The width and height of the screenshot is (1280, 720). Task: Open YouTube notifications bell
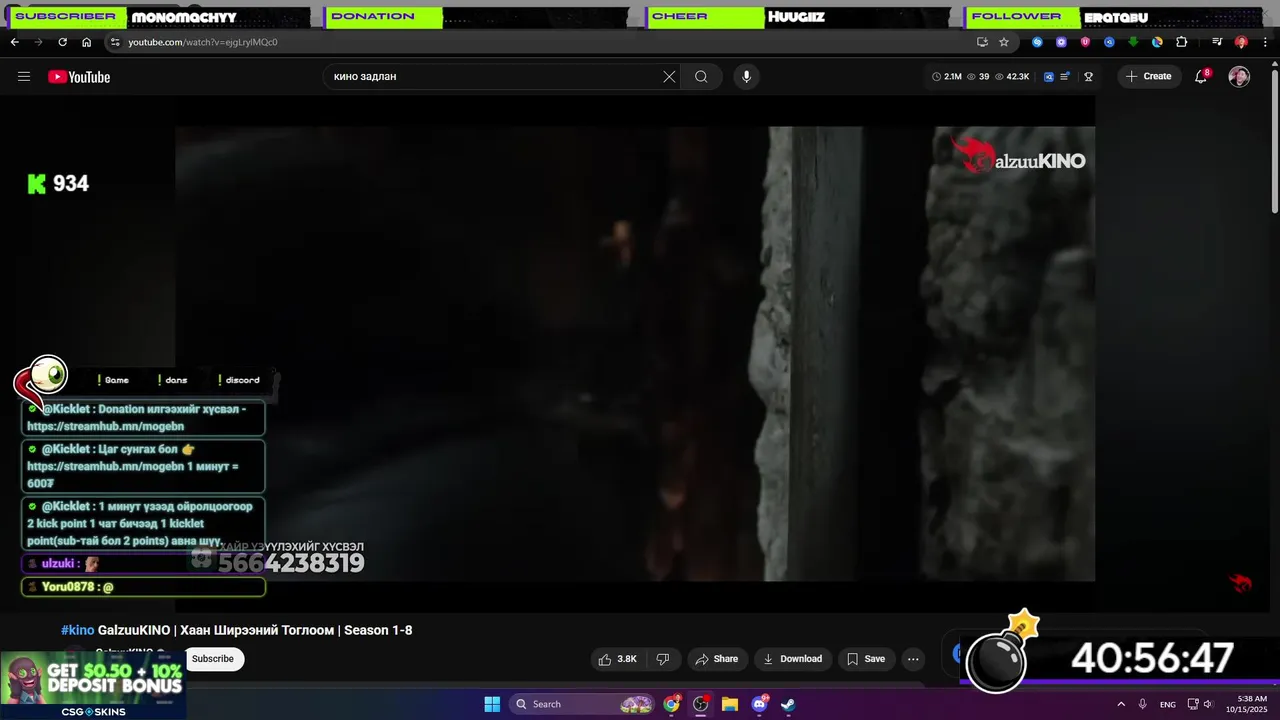click(1201, 77)
